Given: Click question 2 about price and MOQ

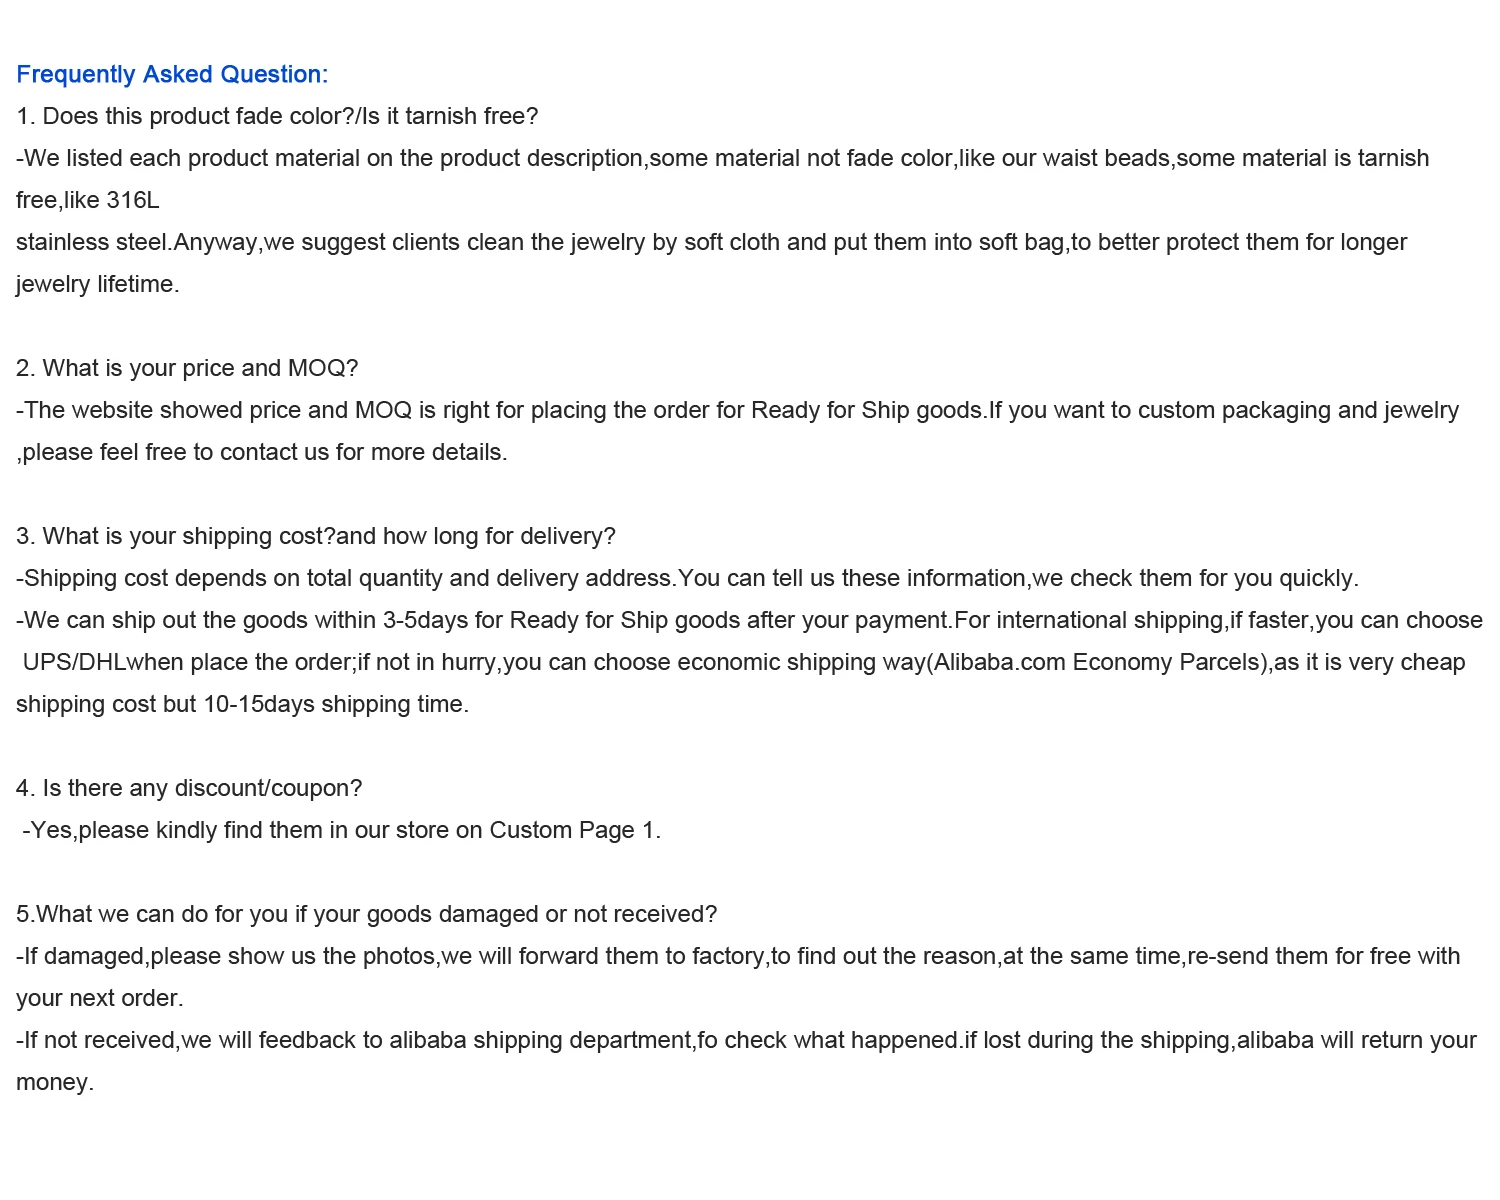Looking at the screenshot, I should tap(187, 369).
